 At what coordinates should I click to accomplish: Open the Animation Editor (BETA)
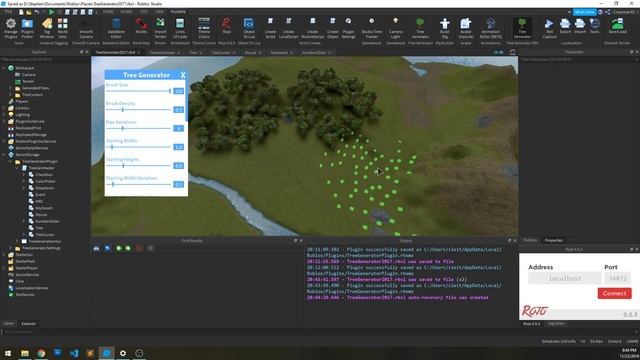tap(491, 28)
